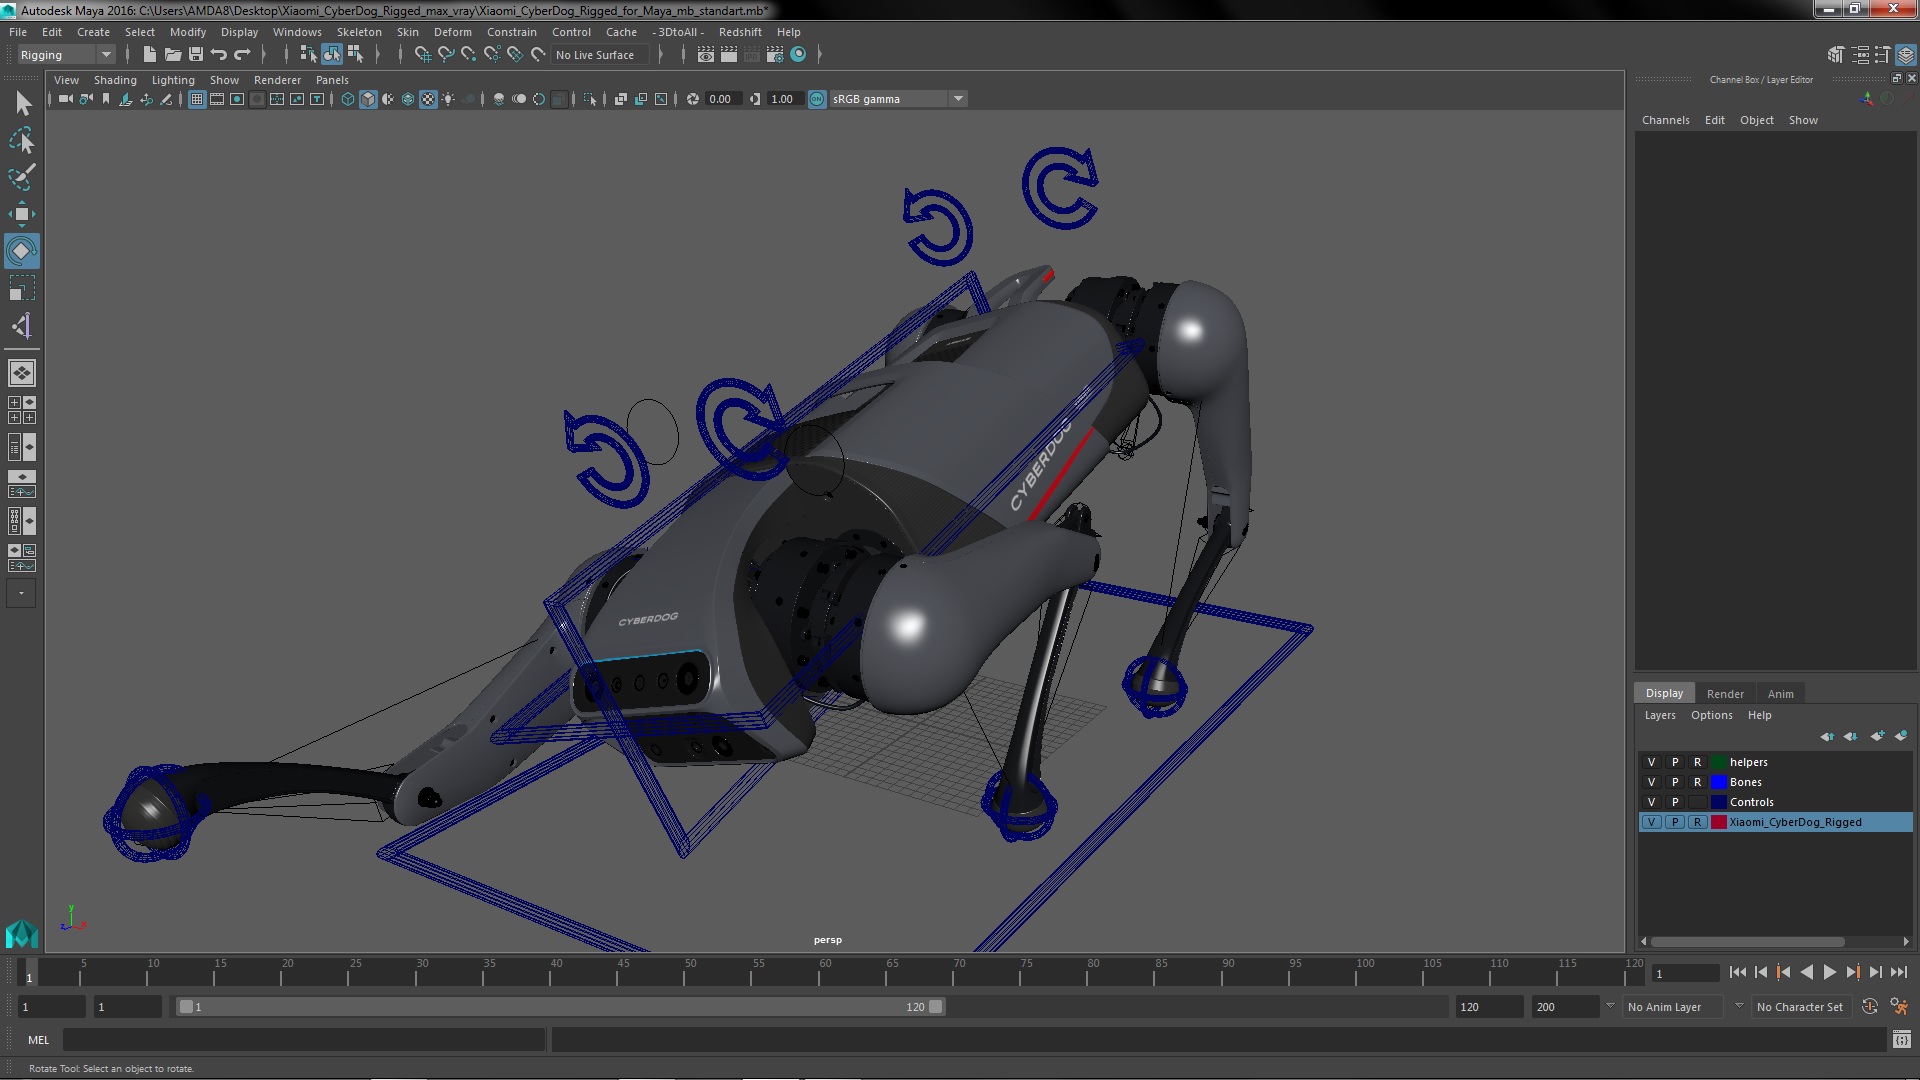Expand toolbar section after No Live Surface

tap(661, 55)
